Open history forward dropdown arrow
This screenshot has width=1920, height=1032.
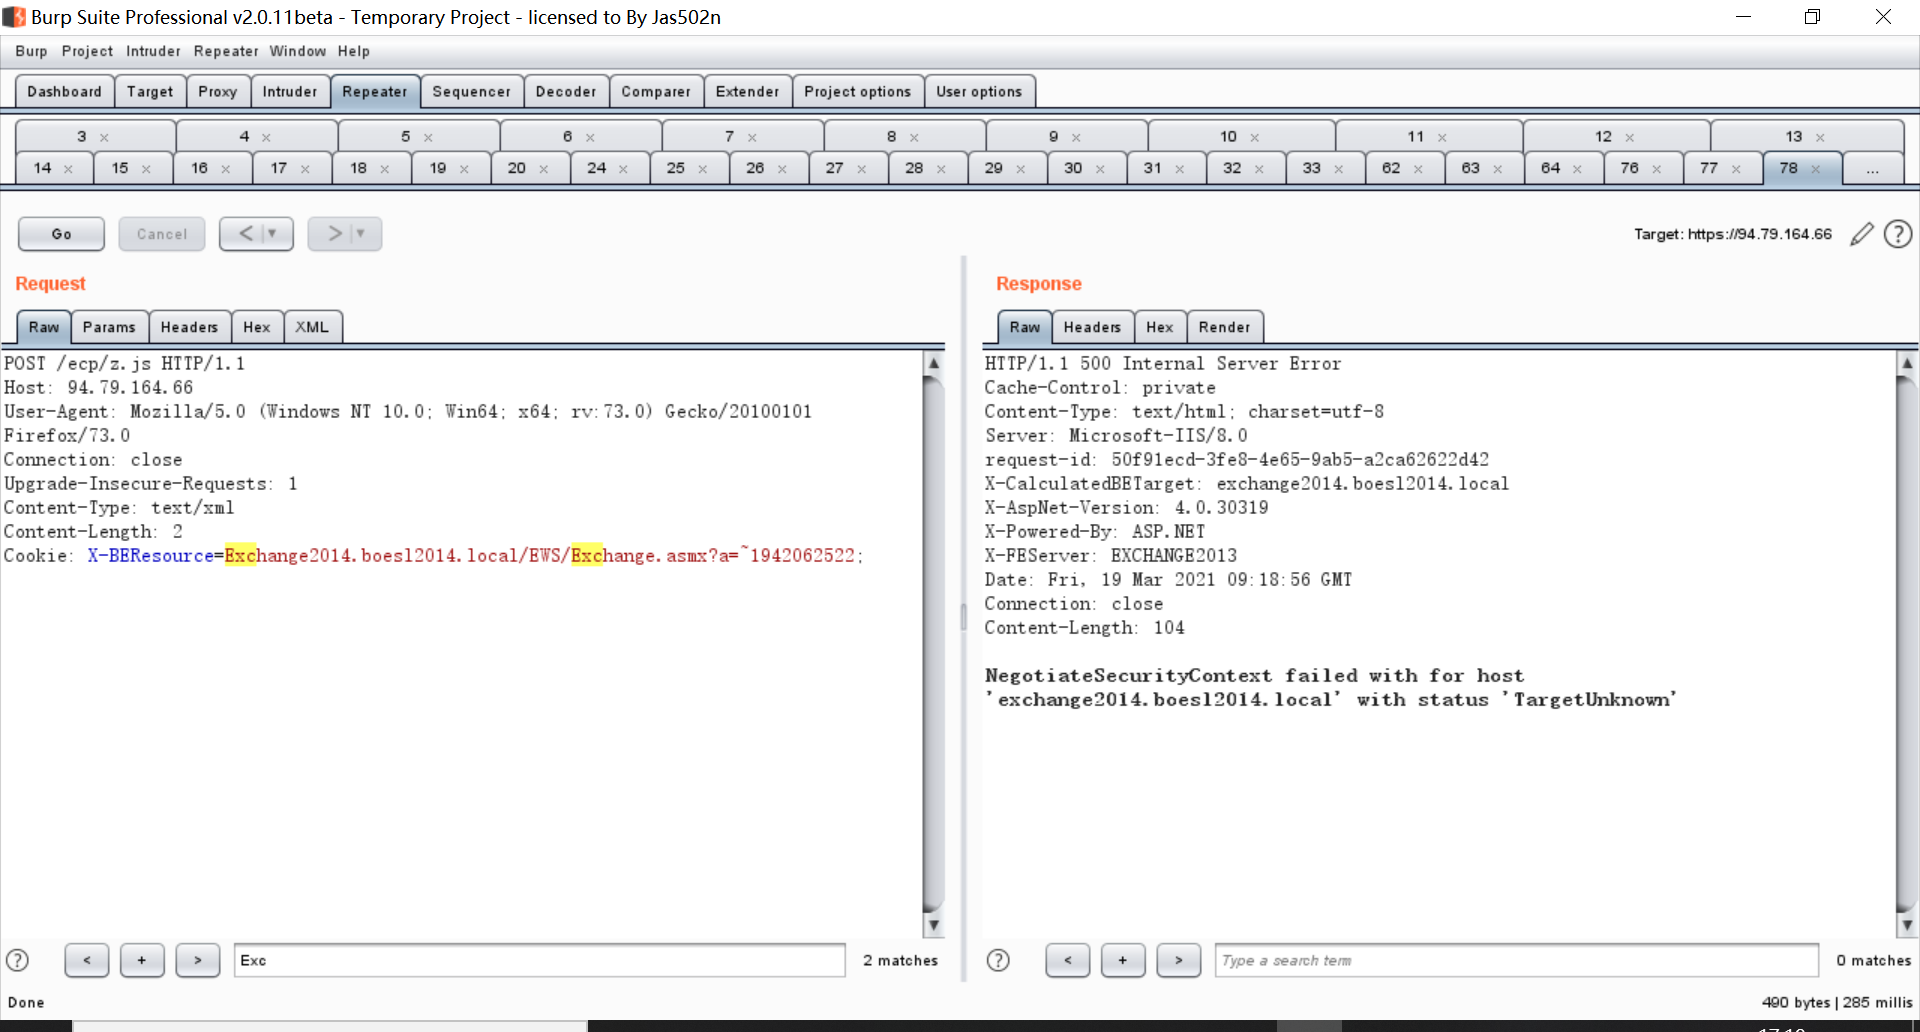pos(361,233)
